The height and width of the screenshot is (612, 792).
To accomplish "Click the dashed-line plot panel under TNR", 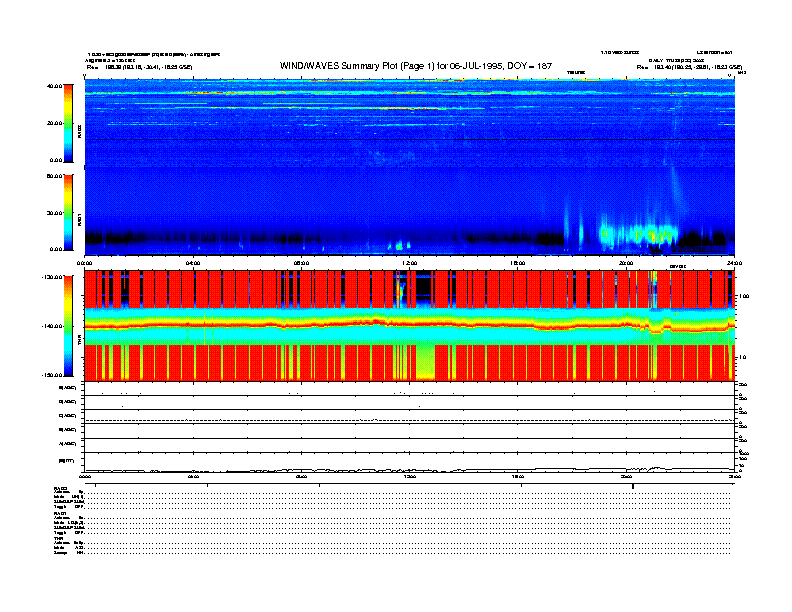I will 410,417.
